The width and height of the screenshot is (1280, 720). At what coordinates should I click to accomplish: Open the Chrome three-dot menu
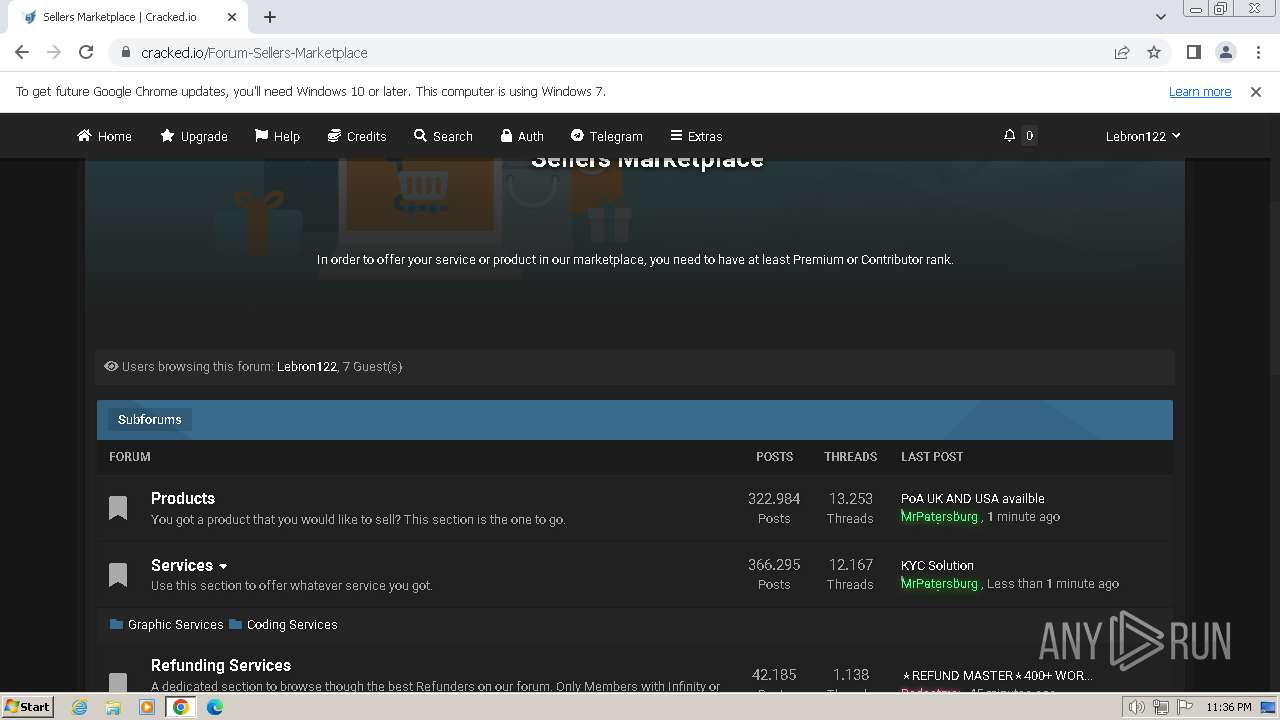(1258, 52)
